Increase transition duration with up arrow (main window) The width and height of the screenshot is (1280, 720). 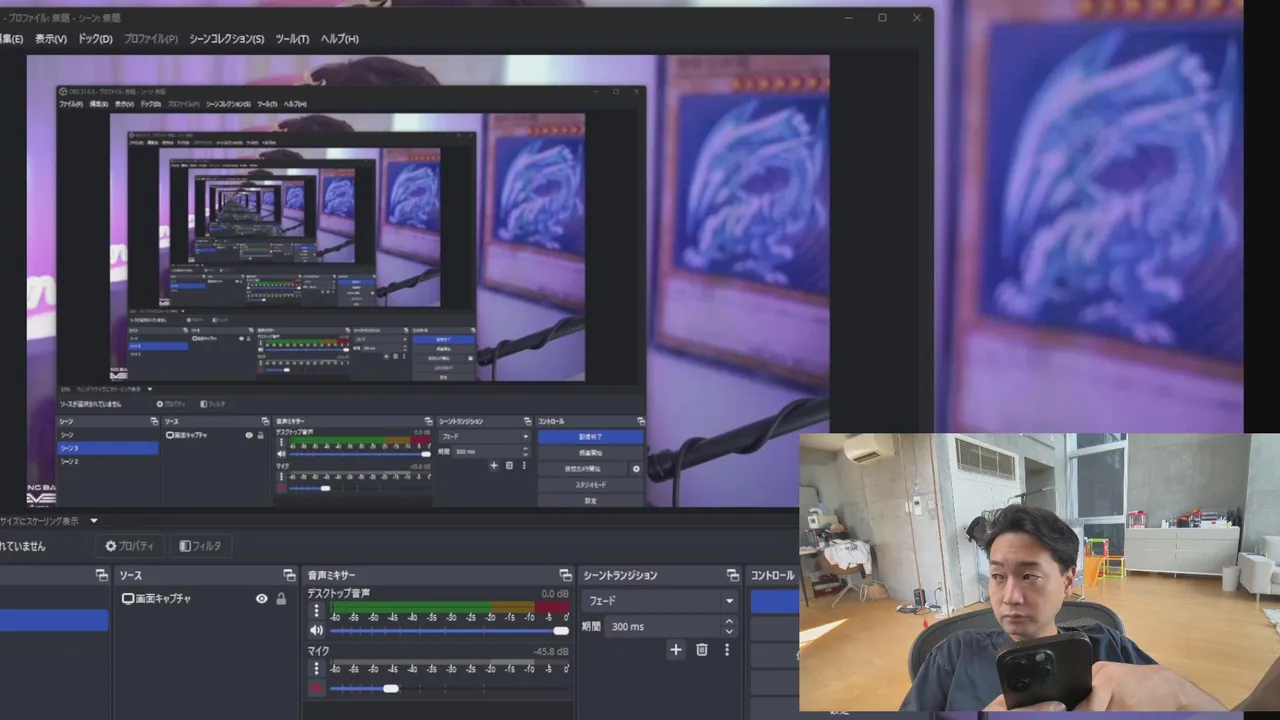[x=729, y=622]
